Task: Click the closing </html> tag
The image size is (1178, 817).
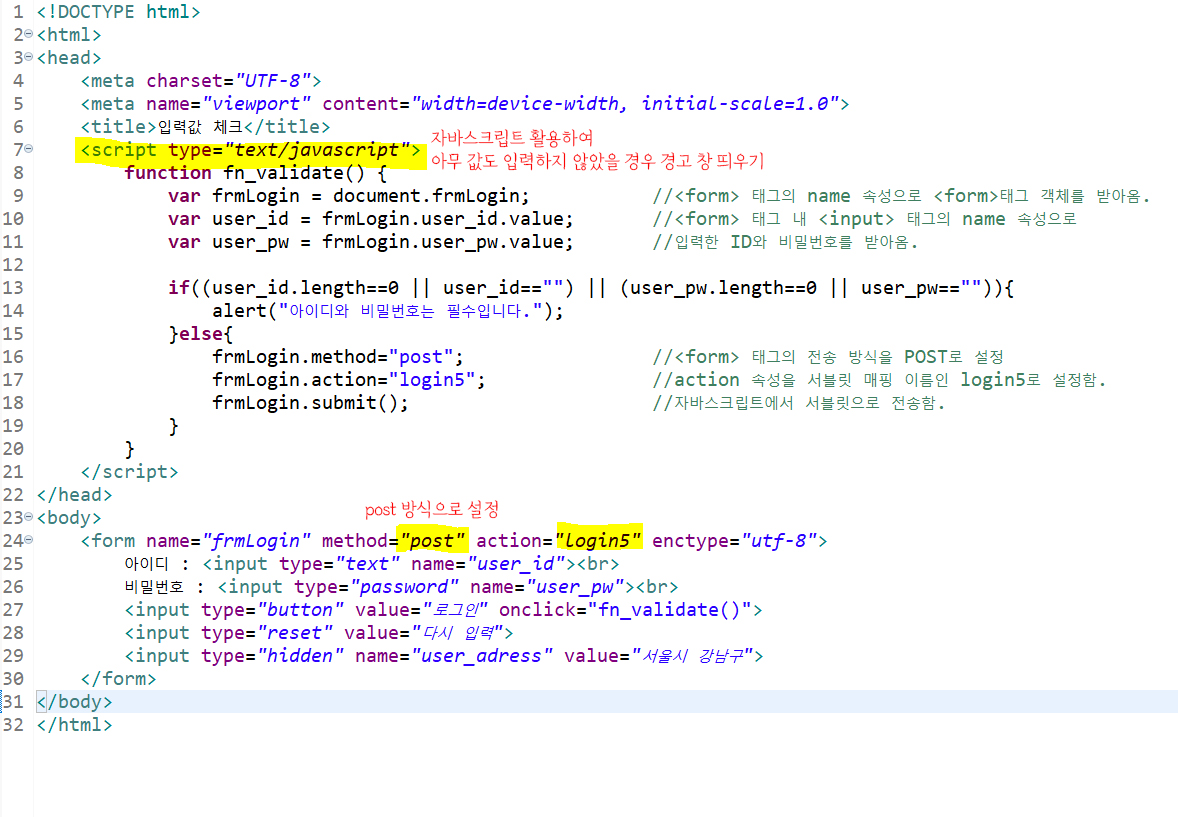Action: tap(74, 725)
